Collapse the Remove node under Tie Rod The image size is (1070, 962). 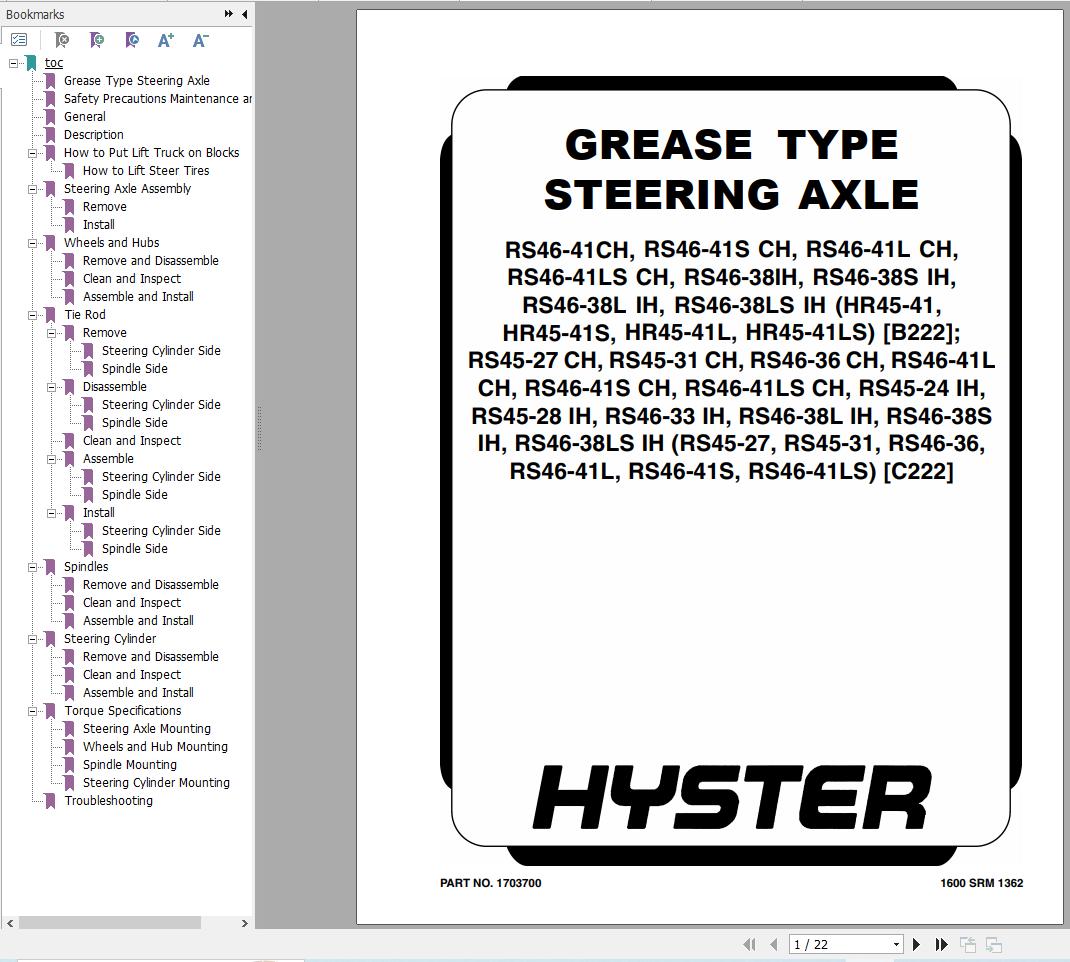tap(51, 333)
